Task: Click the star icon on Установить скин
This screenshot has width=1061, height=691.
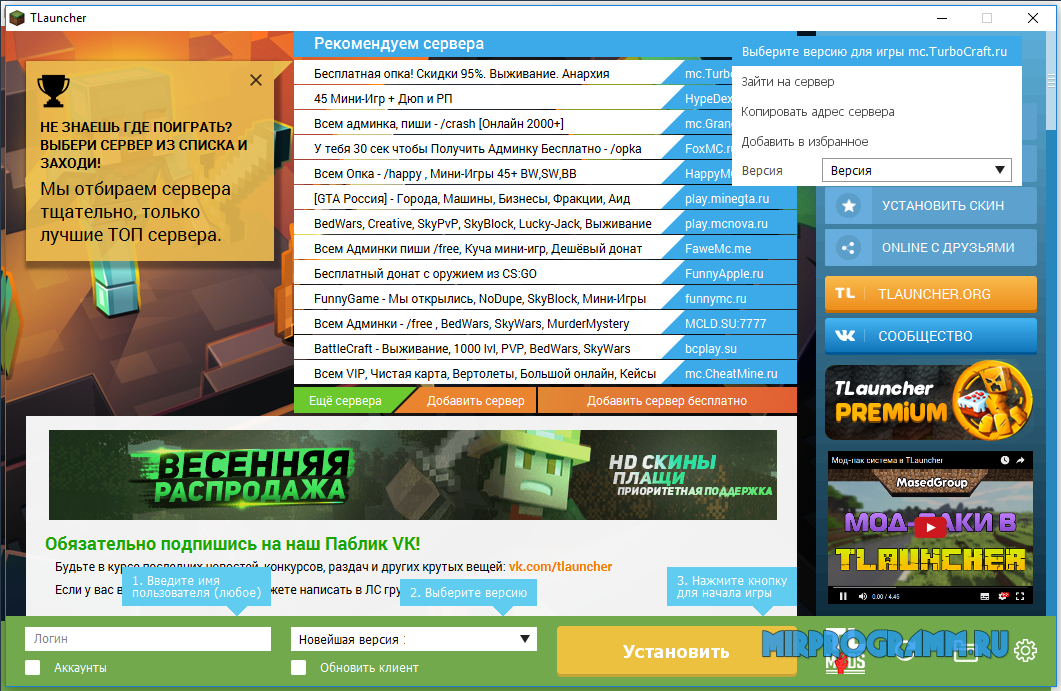Action: [x=849, y=205]
